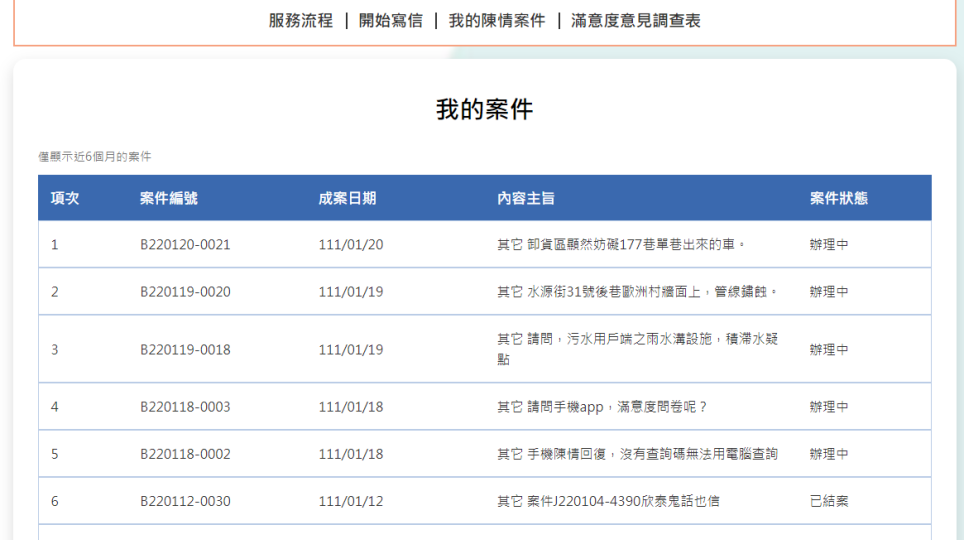Click the 成案日期 column header

coord(347,198)
